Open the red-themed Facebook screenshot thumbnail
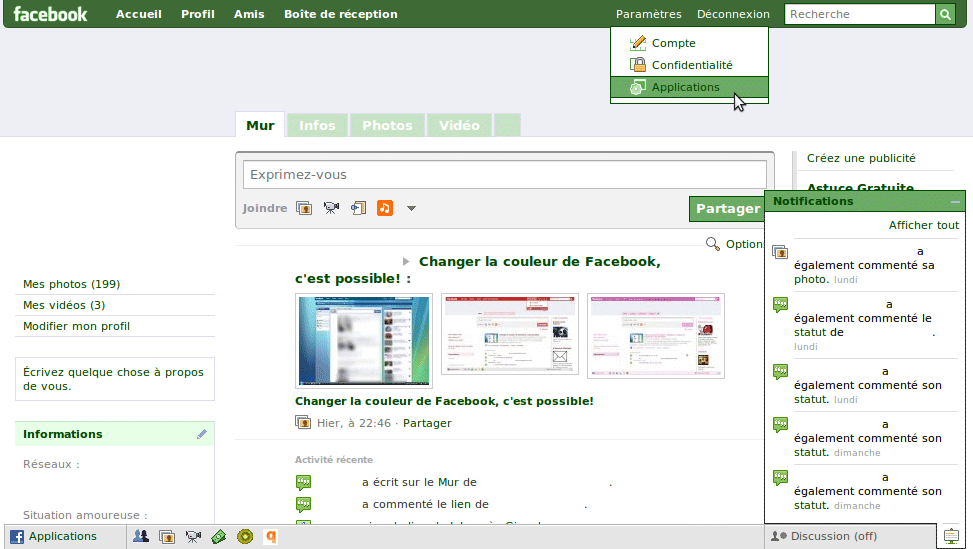 (x=509, y=334)
